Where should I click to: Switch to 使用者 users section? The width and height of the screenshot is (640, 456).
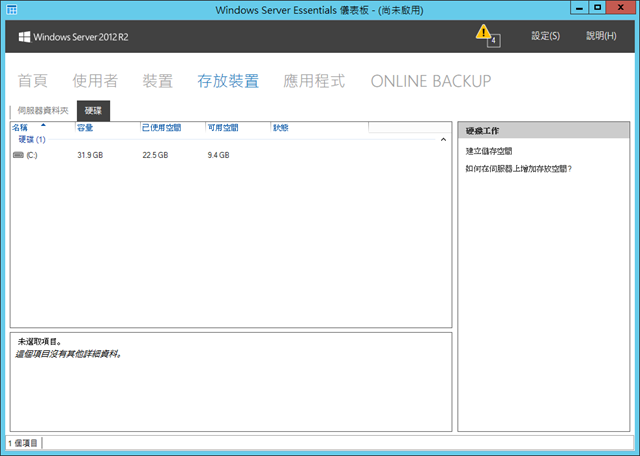point(95,81)
